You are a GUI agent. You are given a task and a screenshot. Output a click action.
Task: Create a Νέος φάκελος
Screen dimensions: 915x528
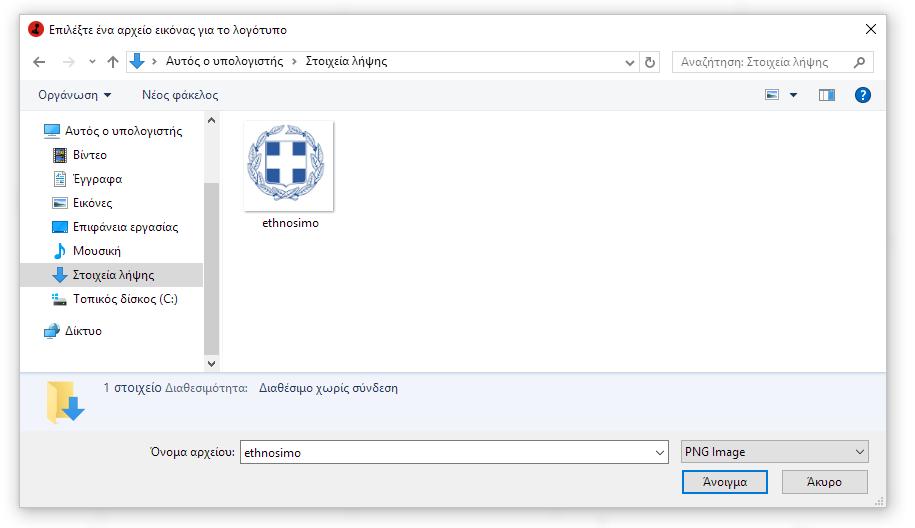click(x=180, y=95)
